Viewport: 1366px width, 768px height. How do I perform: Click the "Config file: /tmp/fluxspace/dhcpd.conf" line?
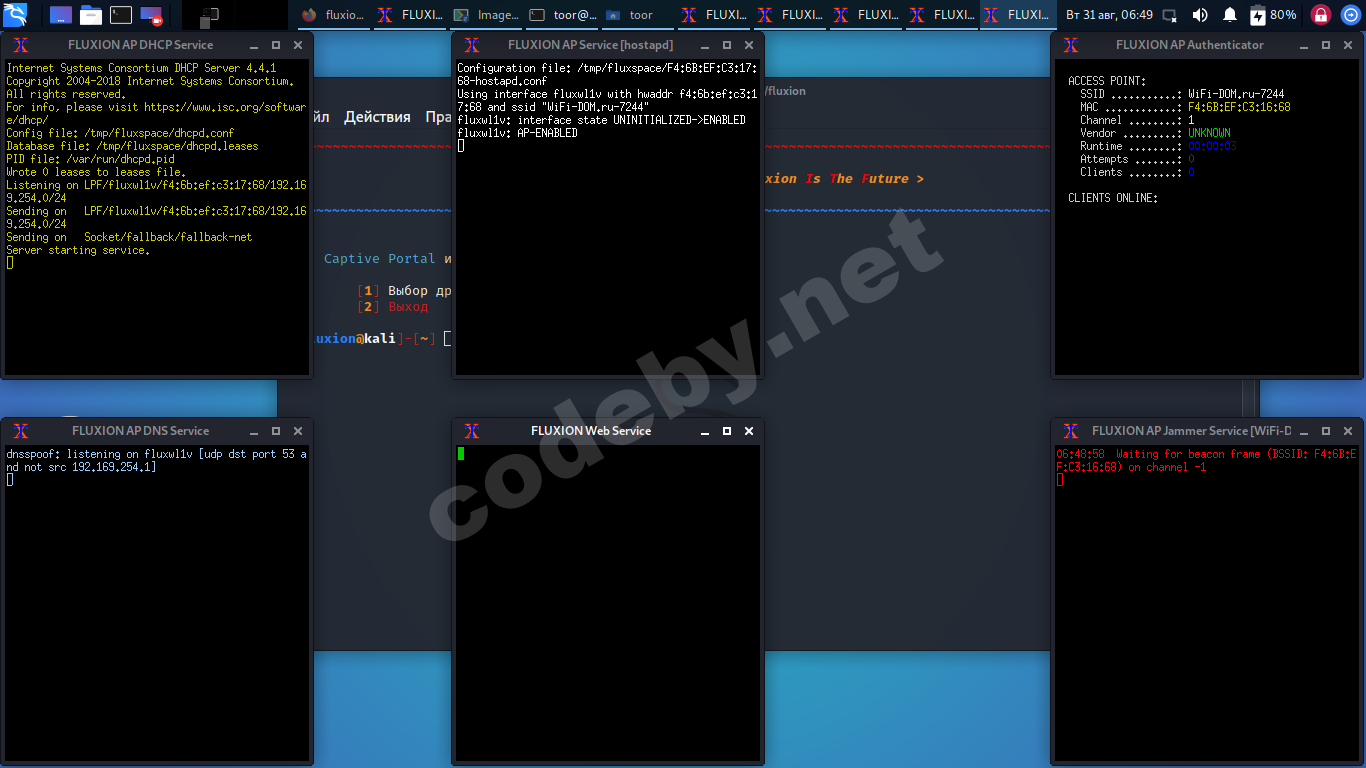click(120, 133)
